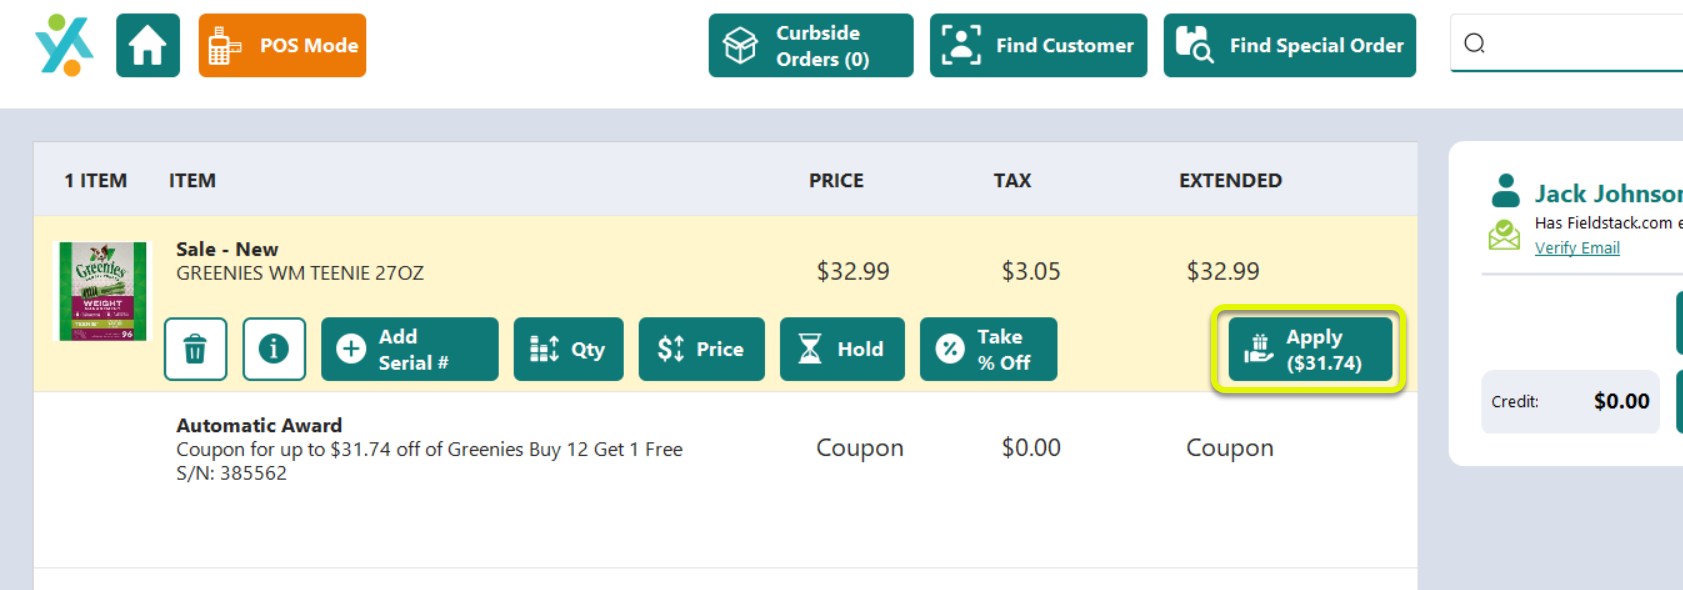Focus the search input field

click(x=1575, y=43)
